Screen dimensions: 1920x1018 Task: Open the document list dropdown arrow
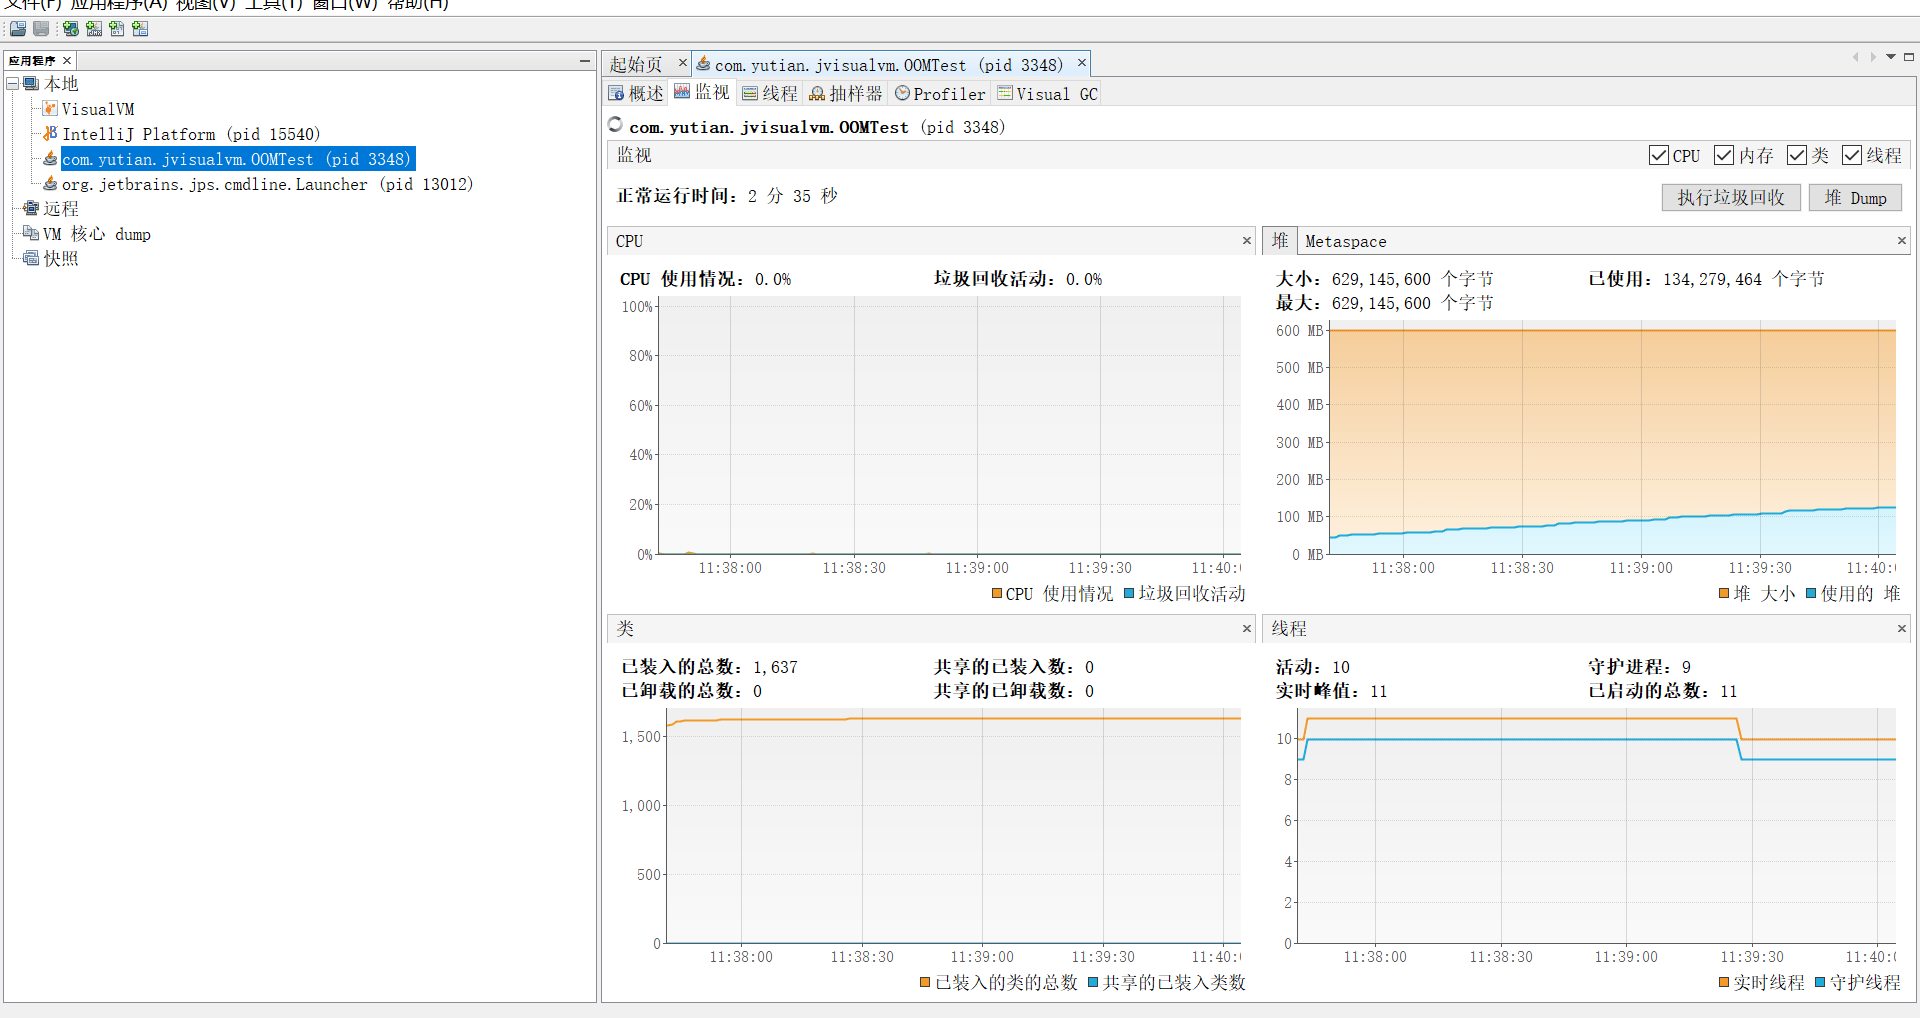click(x=1891, y=57)
